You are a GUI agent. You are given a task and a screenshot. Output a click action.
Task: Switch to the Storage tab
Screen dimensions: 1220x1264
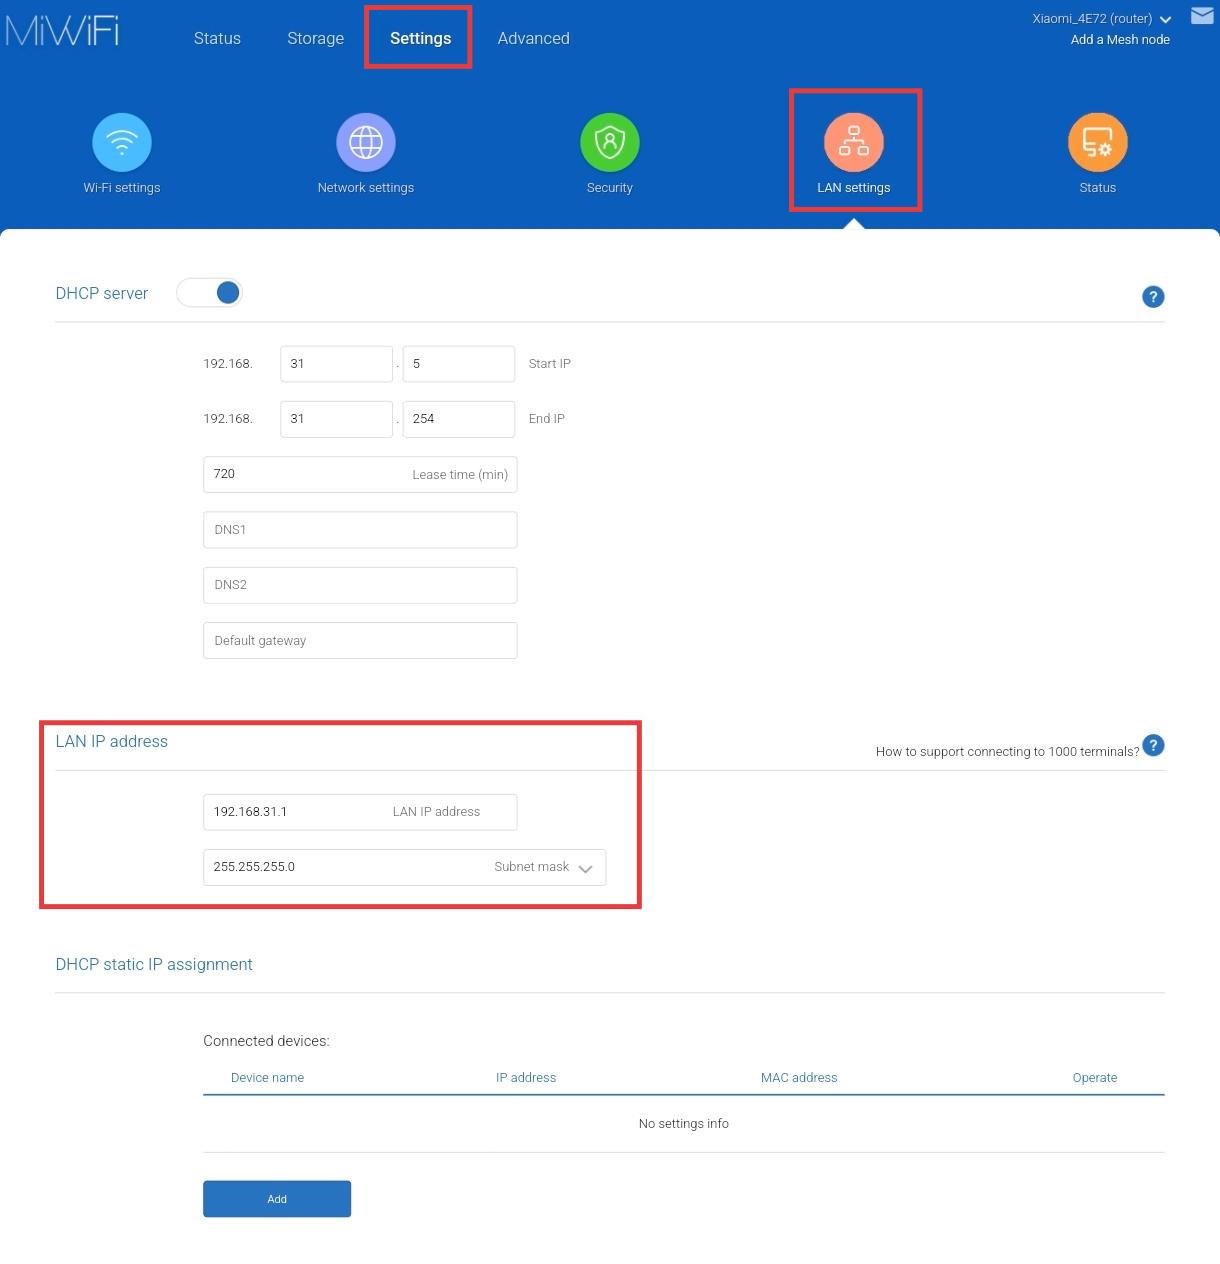pos(315,39)
